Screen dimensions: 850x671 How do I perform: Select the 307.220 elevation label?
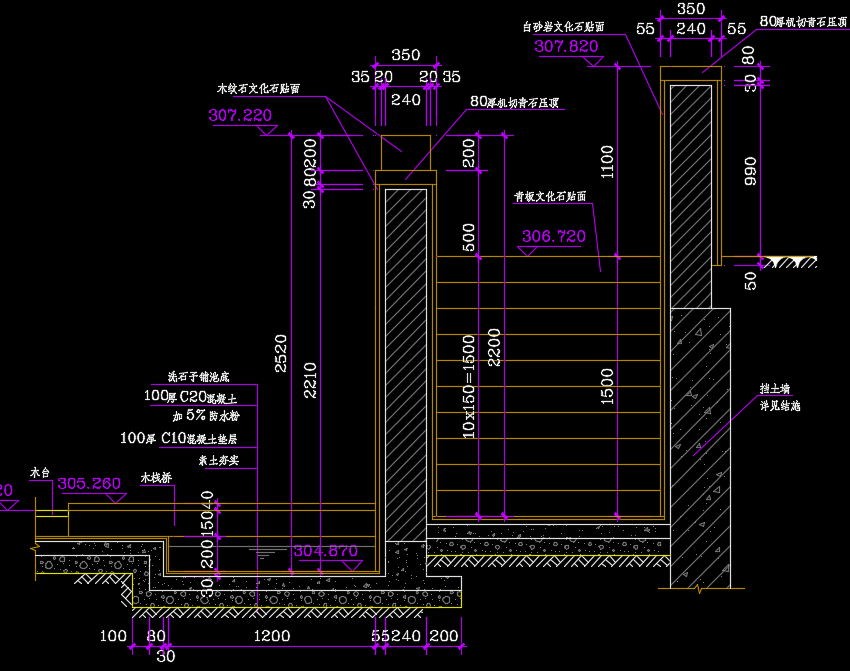pyautogui.click(x=240, y=115)
